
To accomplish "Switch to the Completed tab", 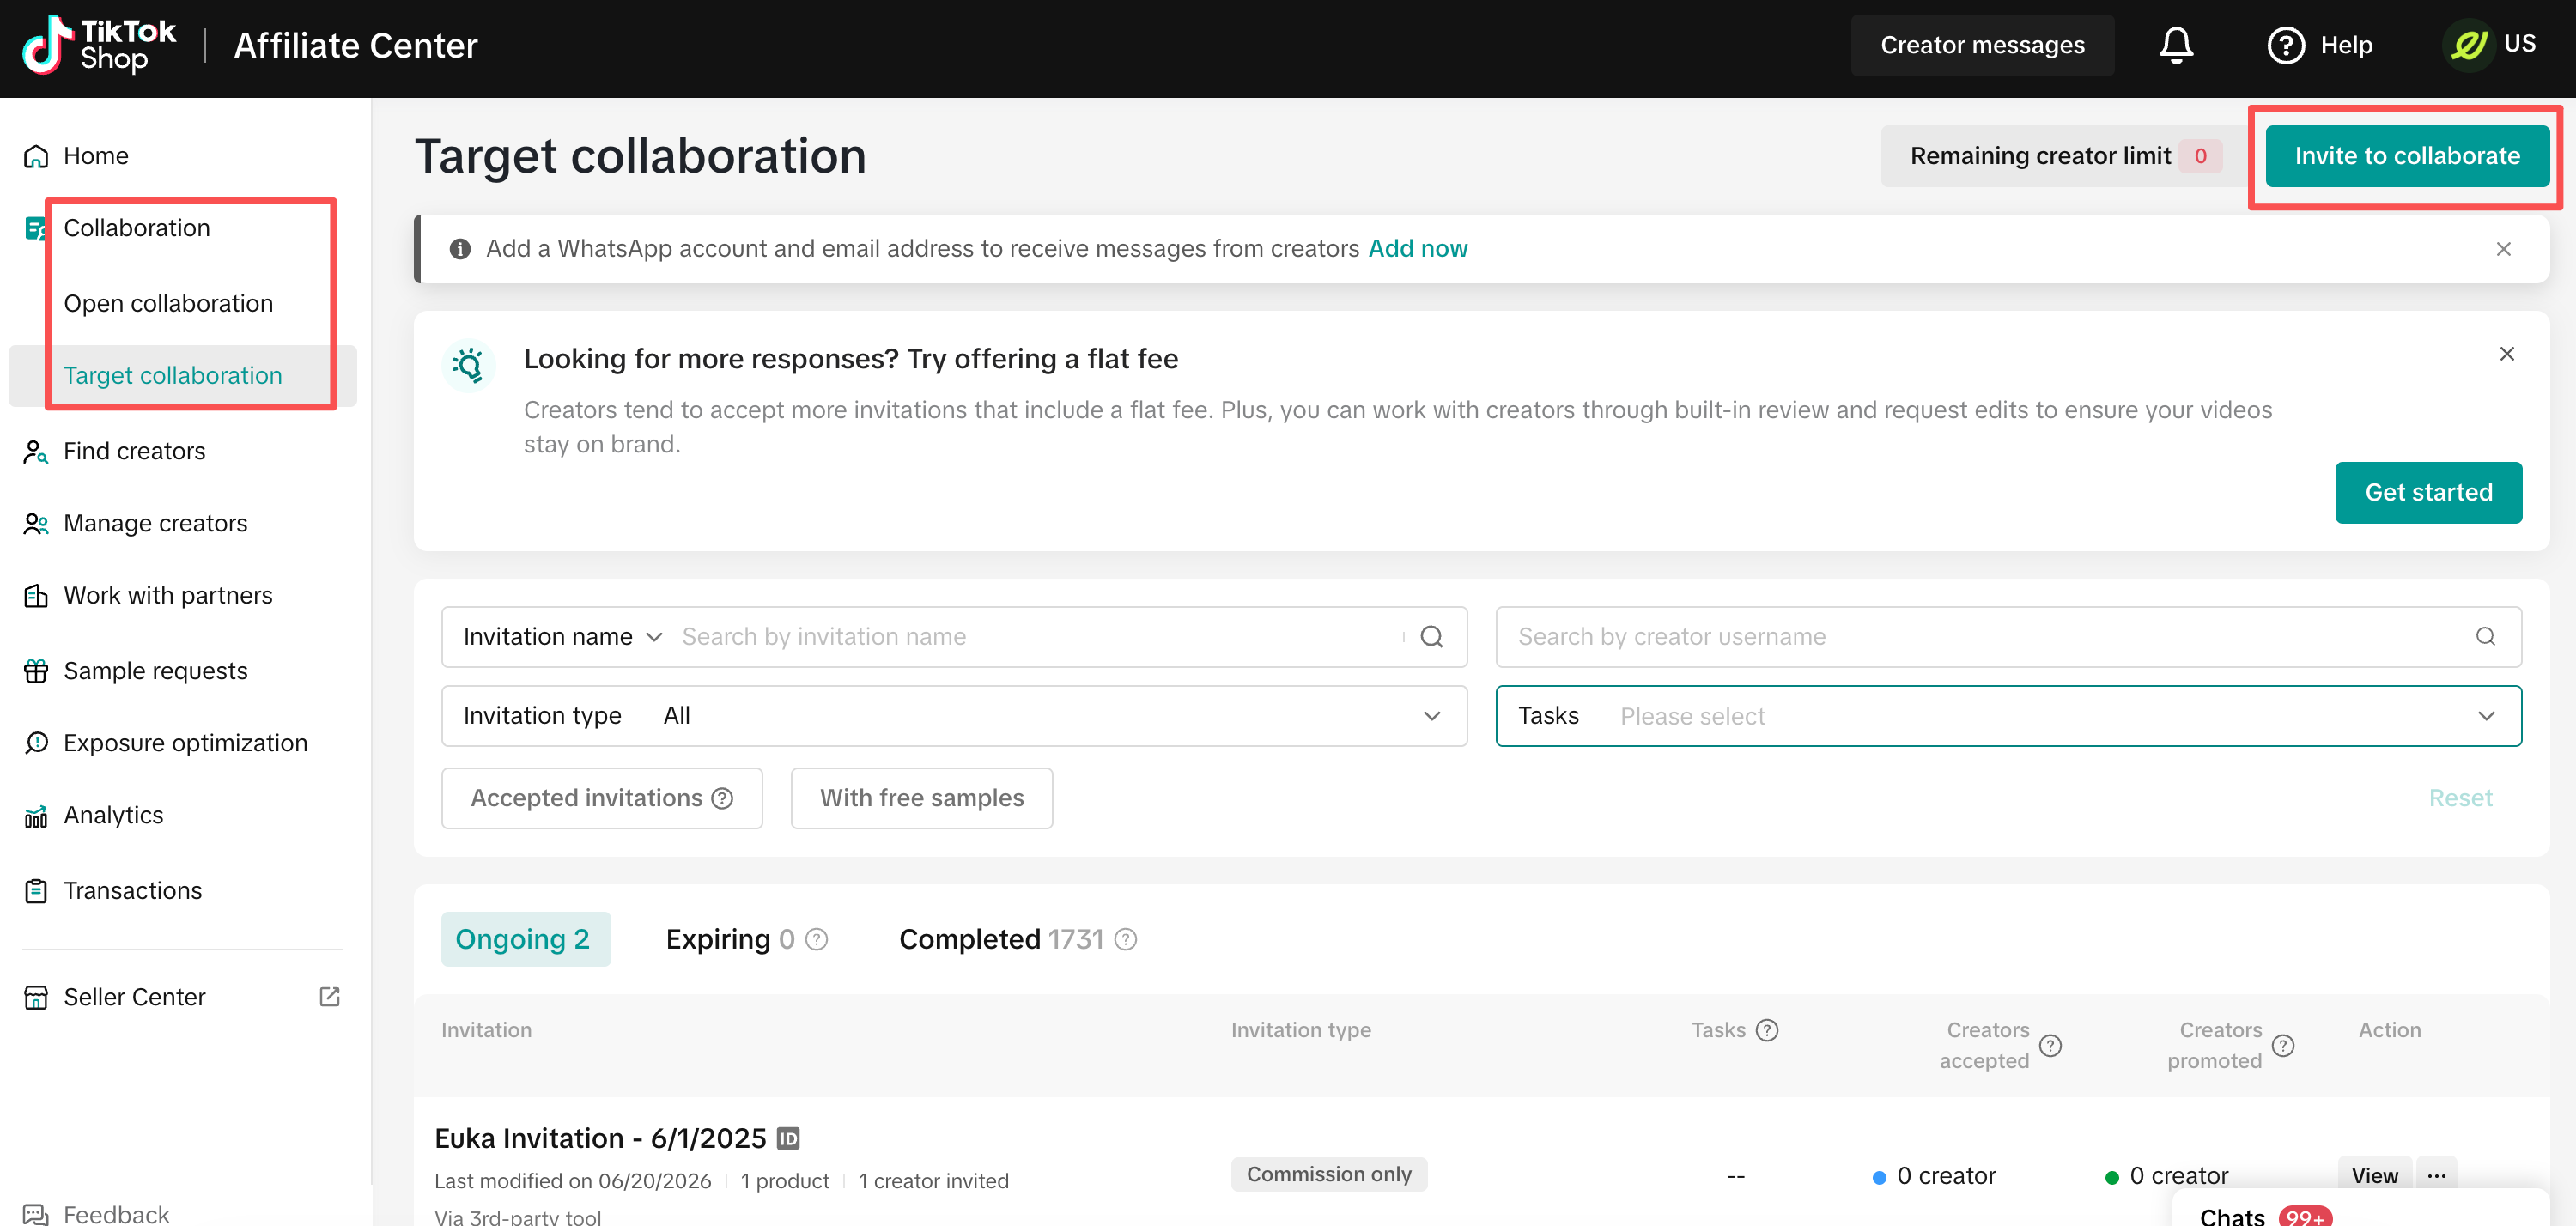I will (x=1000, y=939).
